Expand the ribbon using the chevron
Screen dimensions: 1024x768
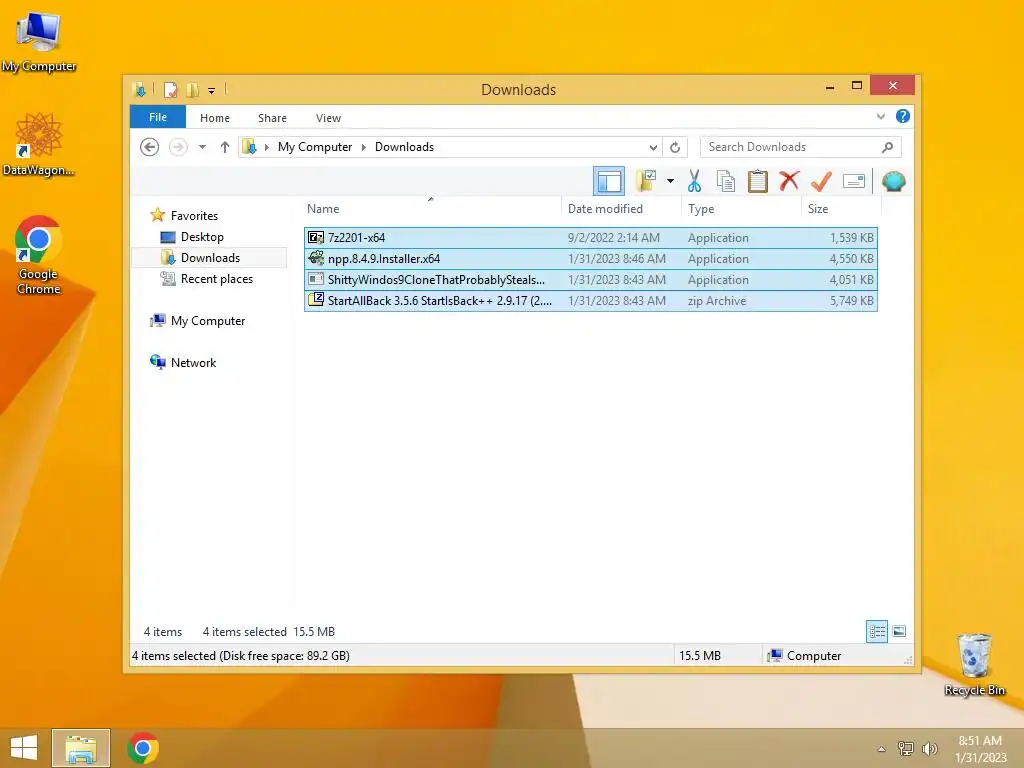[x=880, y=116]
